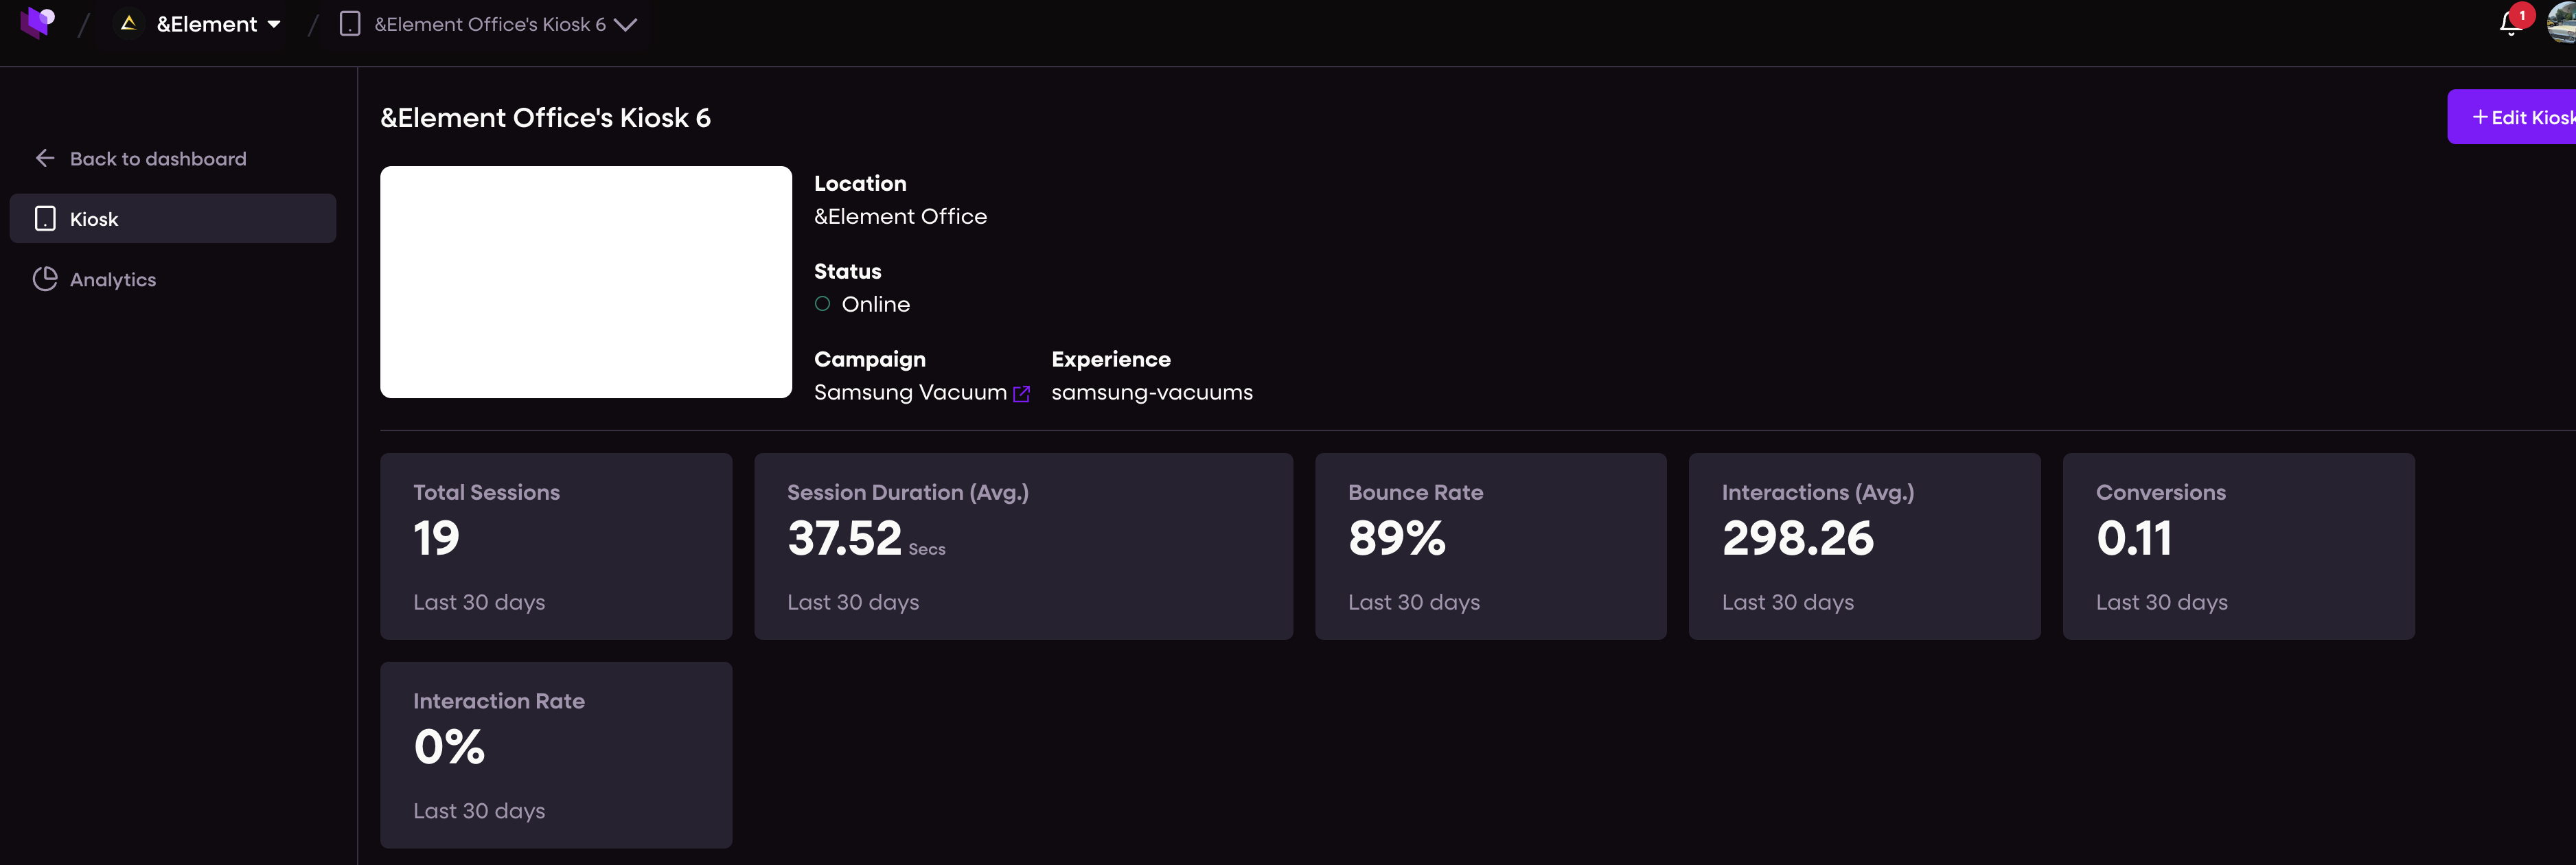Click the purple app logo icon

38,22
